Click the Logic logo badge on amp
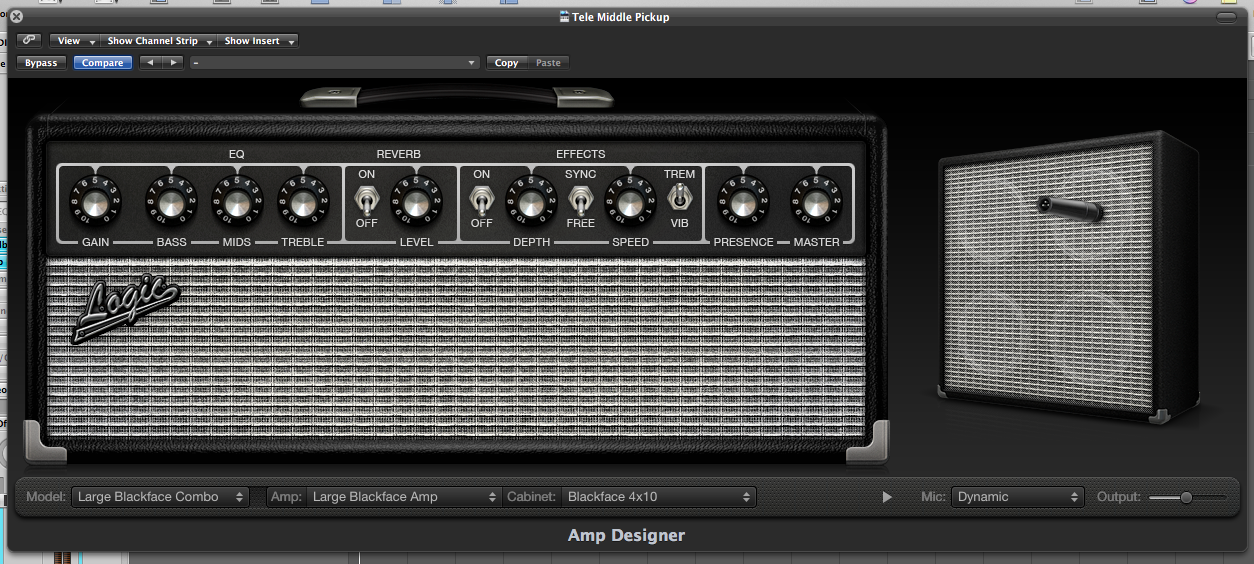Viewport: 1254px width, 564px height. click(x=125, y=308)
